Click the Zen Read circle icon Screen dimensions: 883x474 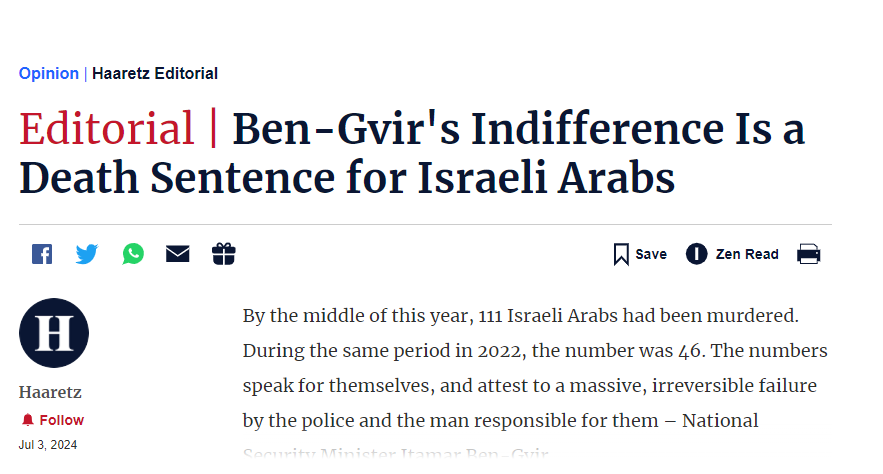[697, 254]
